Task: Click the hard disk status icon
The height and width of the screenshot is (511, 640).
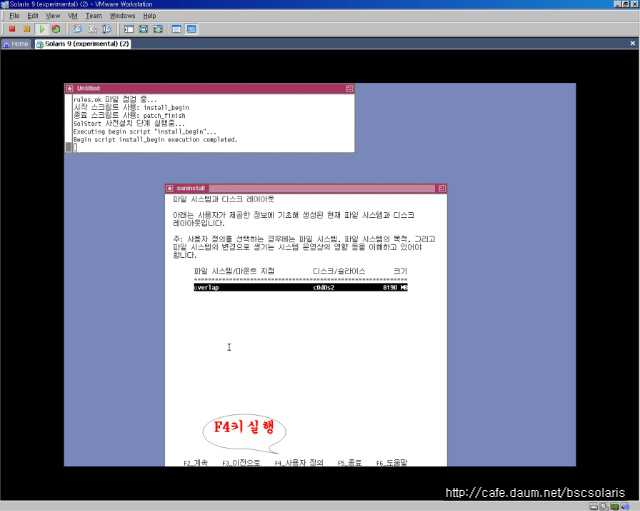Action: point(594,507)
